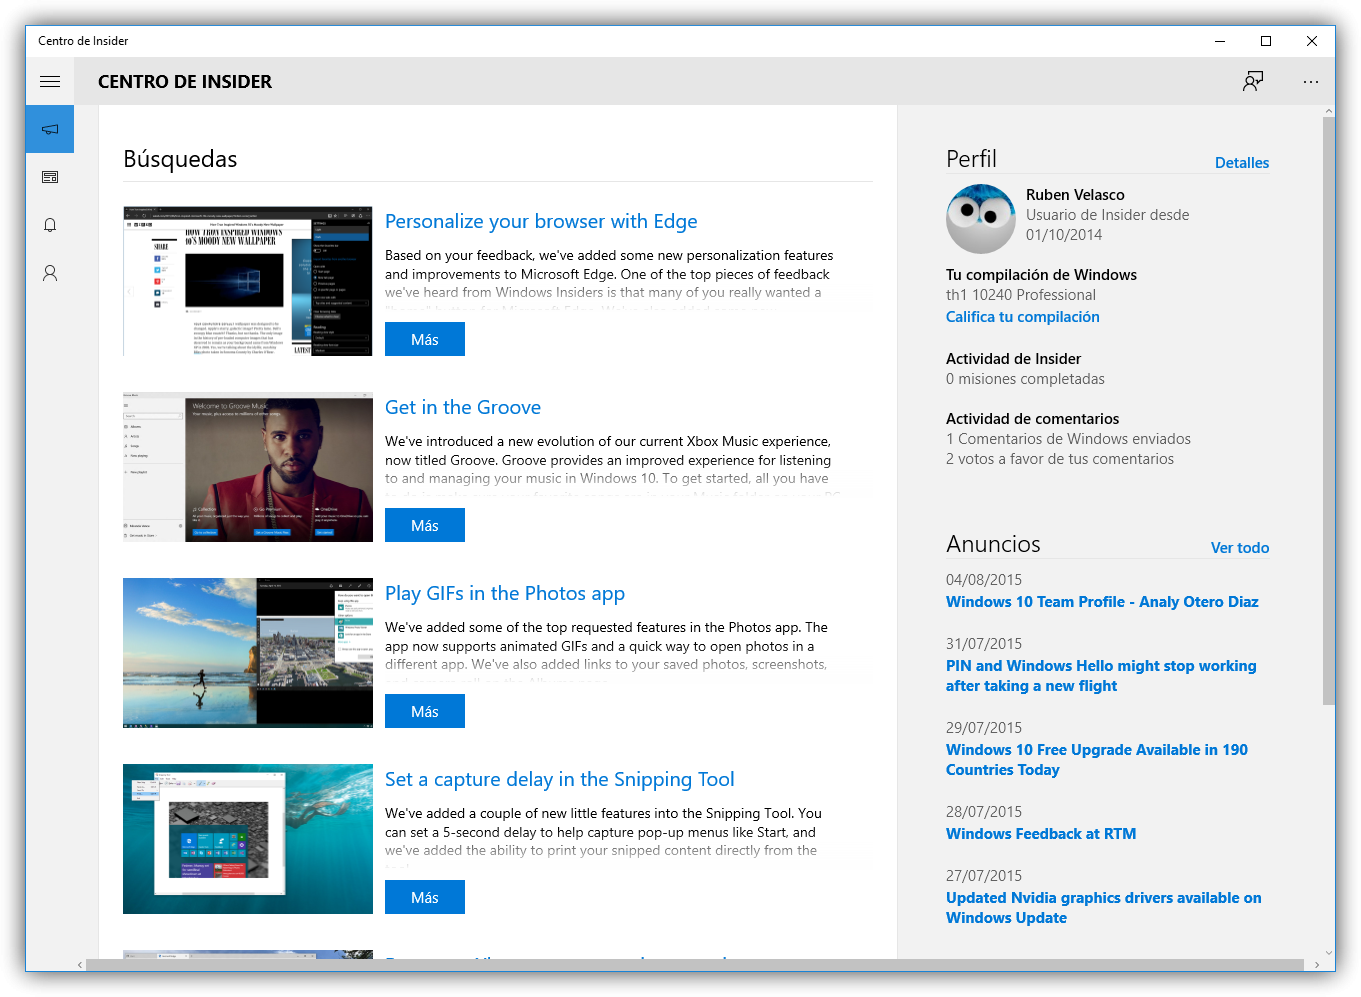Click the feedback icon in header
This screenshot has width=1361, height=997.
[x=1253, y=81]
